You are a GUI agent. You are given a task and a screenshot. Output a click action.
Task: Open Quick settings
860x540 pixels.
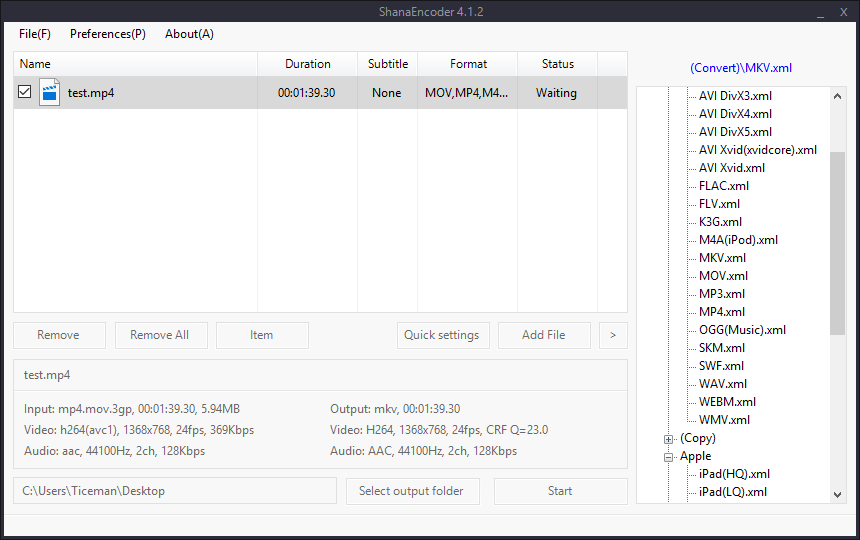click(443, 335)
